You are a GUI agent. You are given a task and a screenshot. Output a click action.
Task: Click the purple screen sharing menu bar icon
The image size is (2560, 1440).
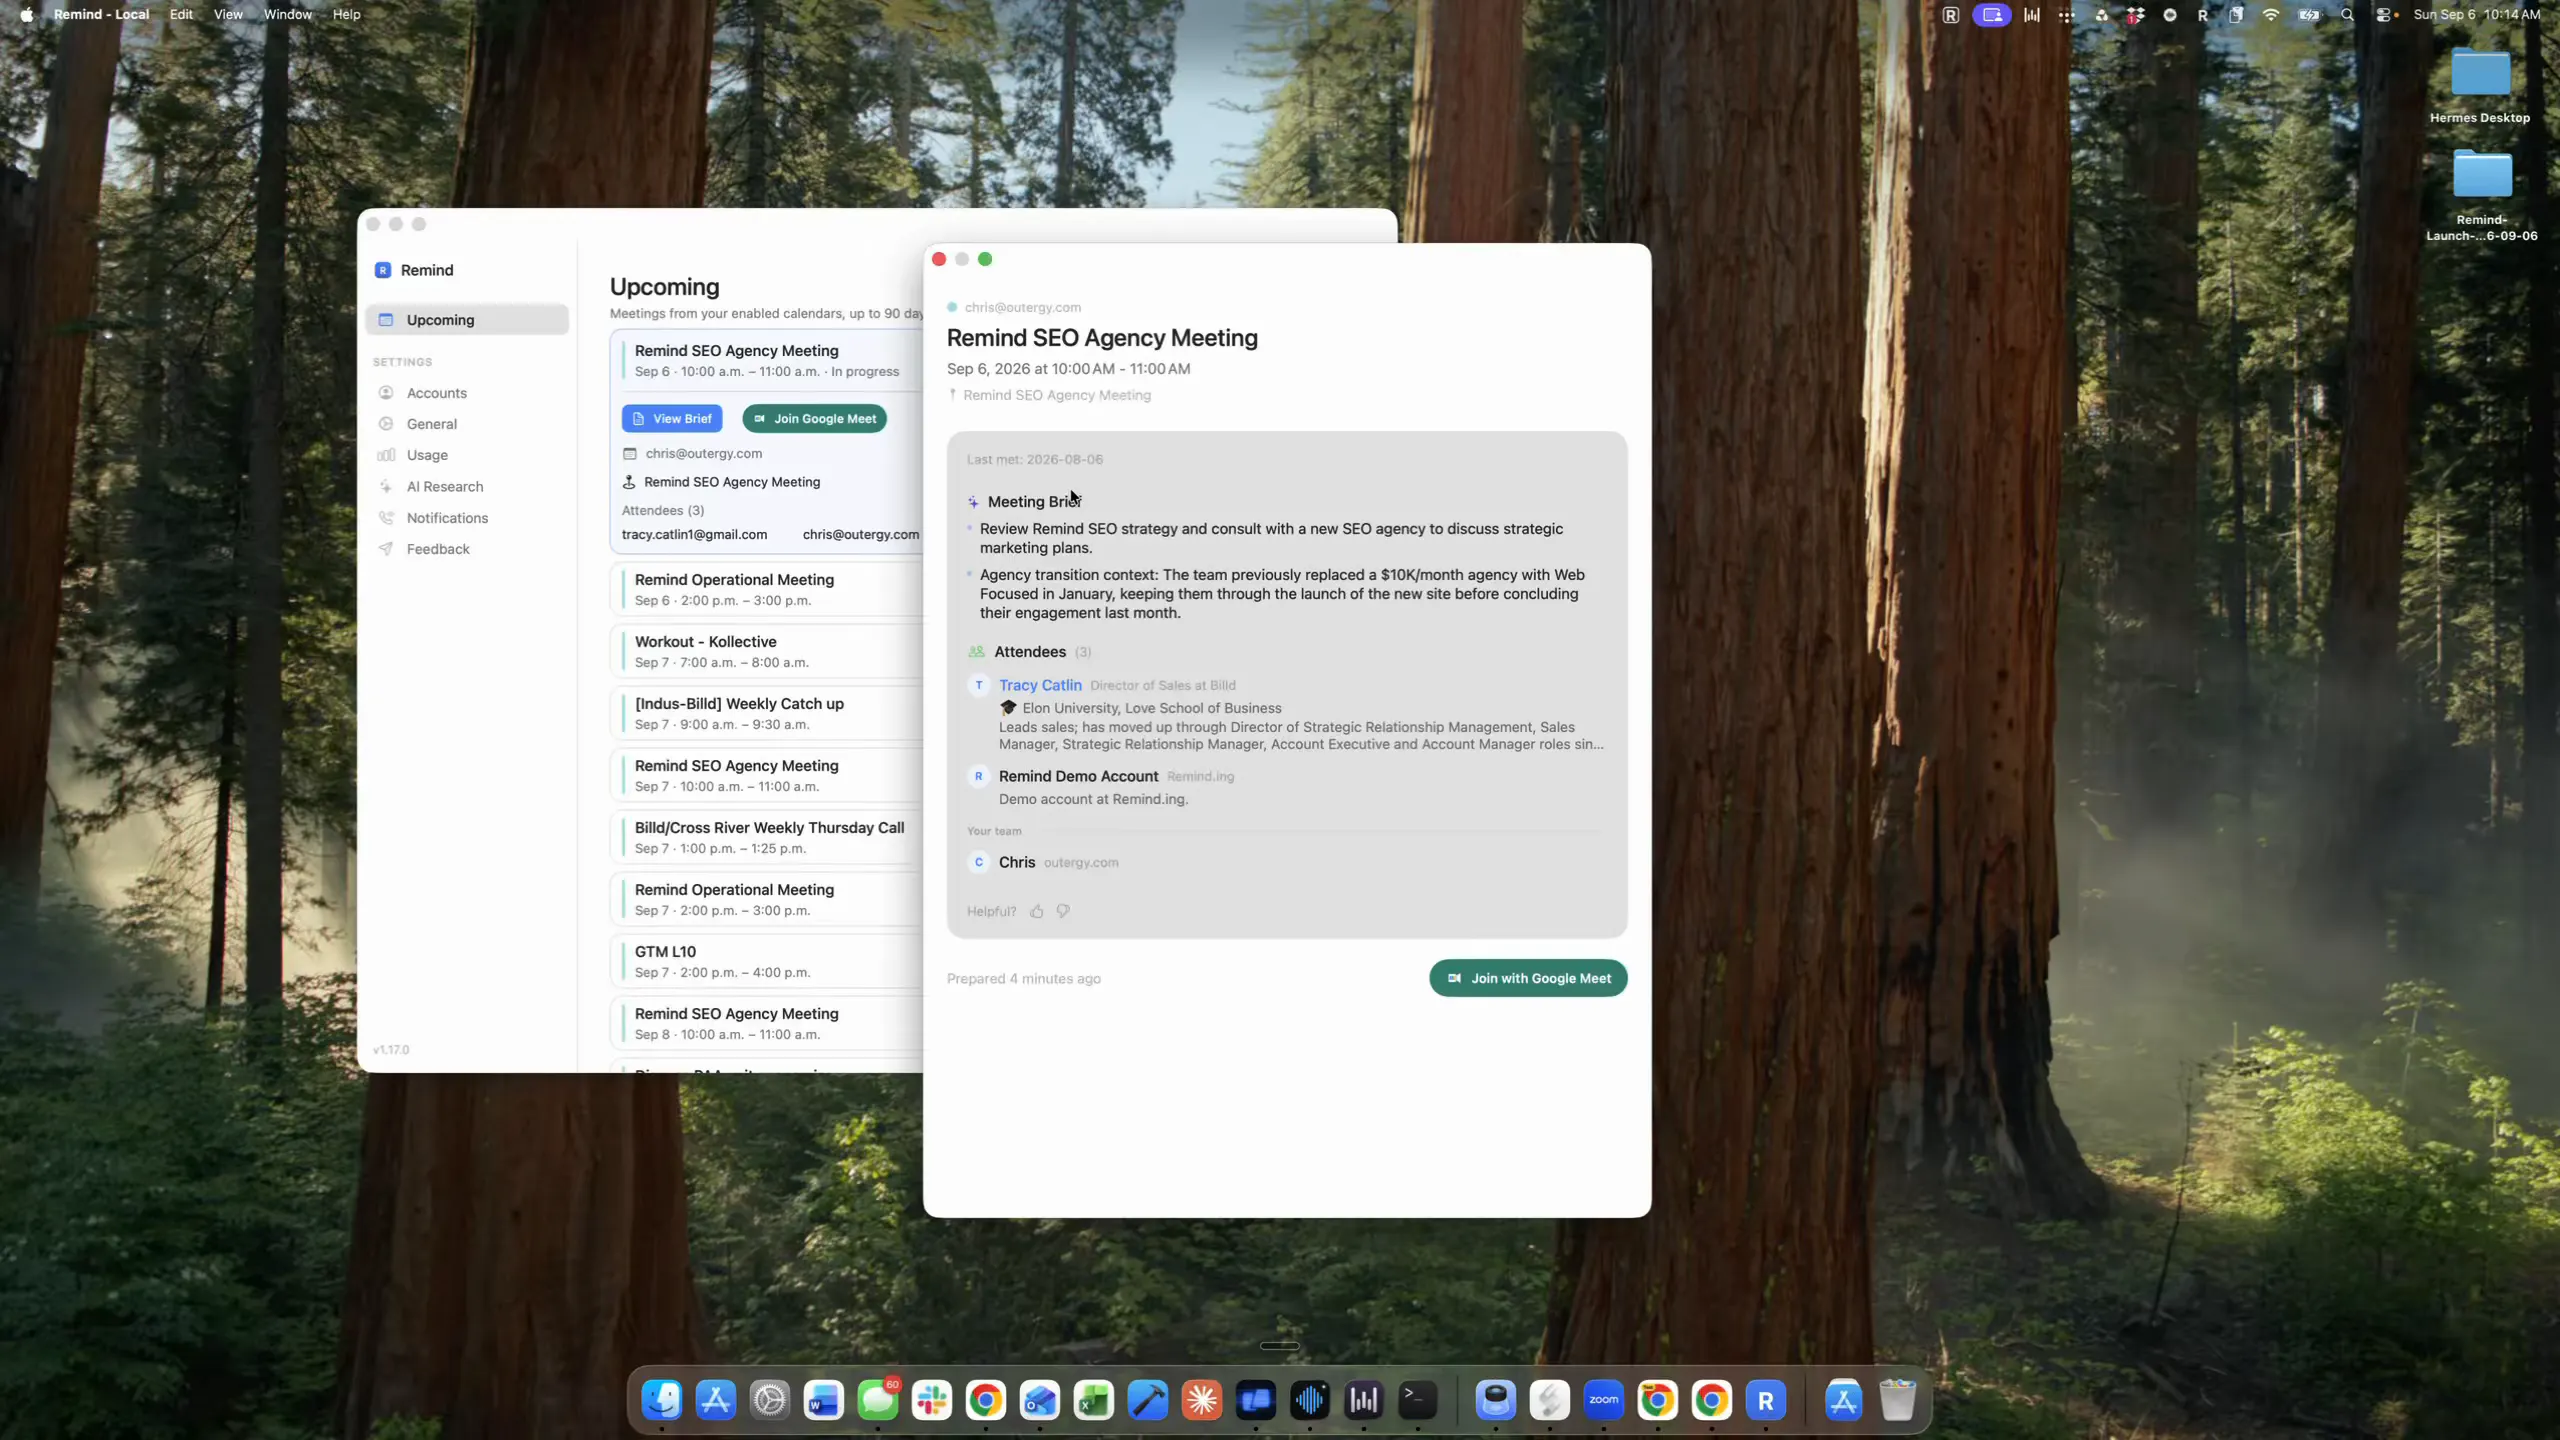pos(1992,15)
